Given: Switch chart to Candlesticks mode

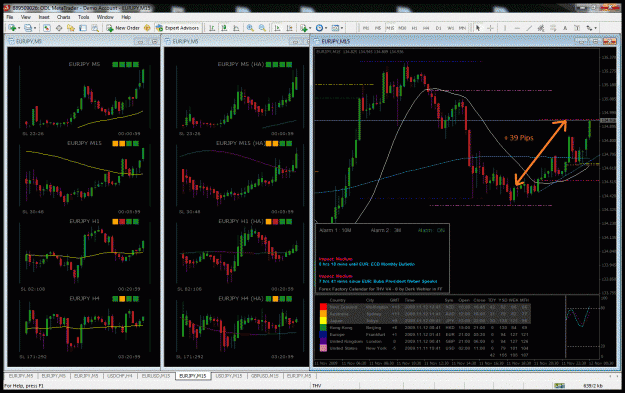Looking at the screenshot, I should 224,28.
